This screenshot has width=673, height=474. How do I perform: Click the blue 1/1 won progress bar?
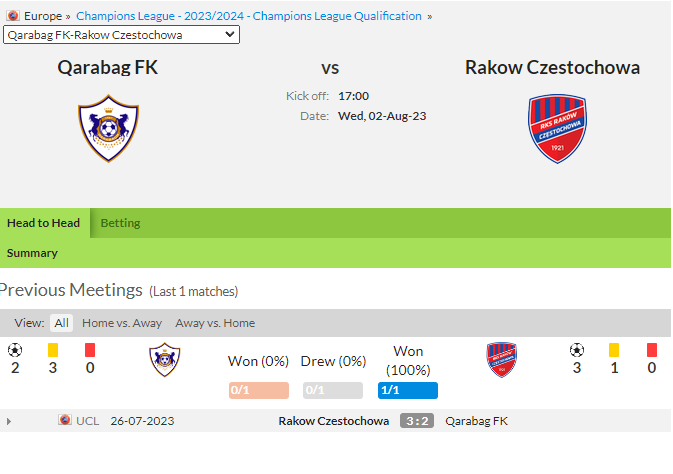coord(408,390)
